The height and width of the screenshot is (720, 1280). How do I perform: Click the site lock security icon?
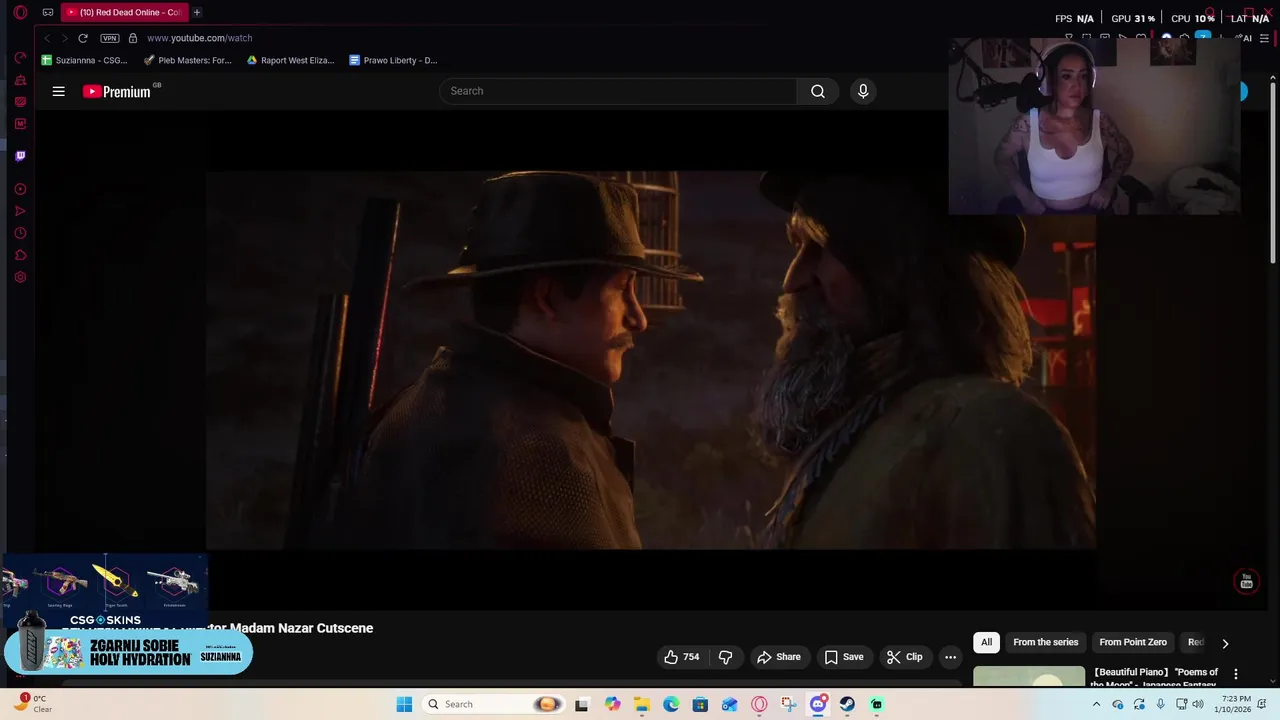coord(133,38)
